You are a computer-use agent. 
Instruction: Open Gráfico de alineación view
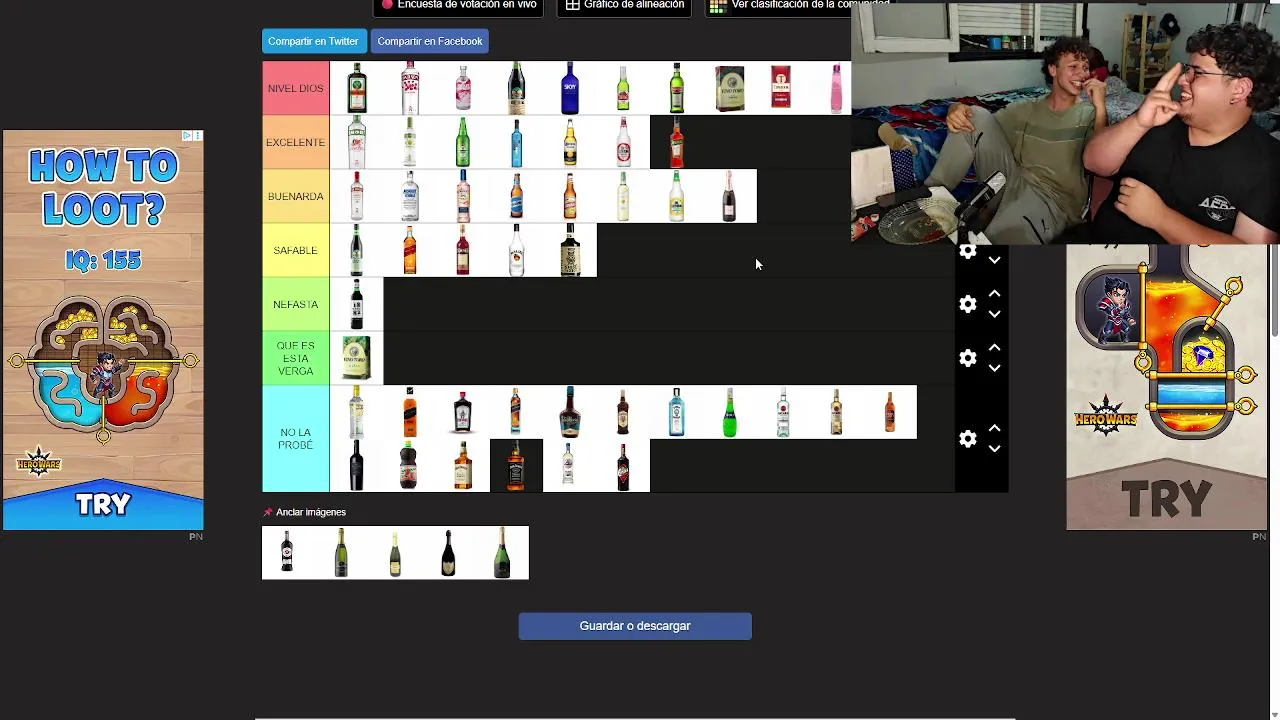coord(625,5)
